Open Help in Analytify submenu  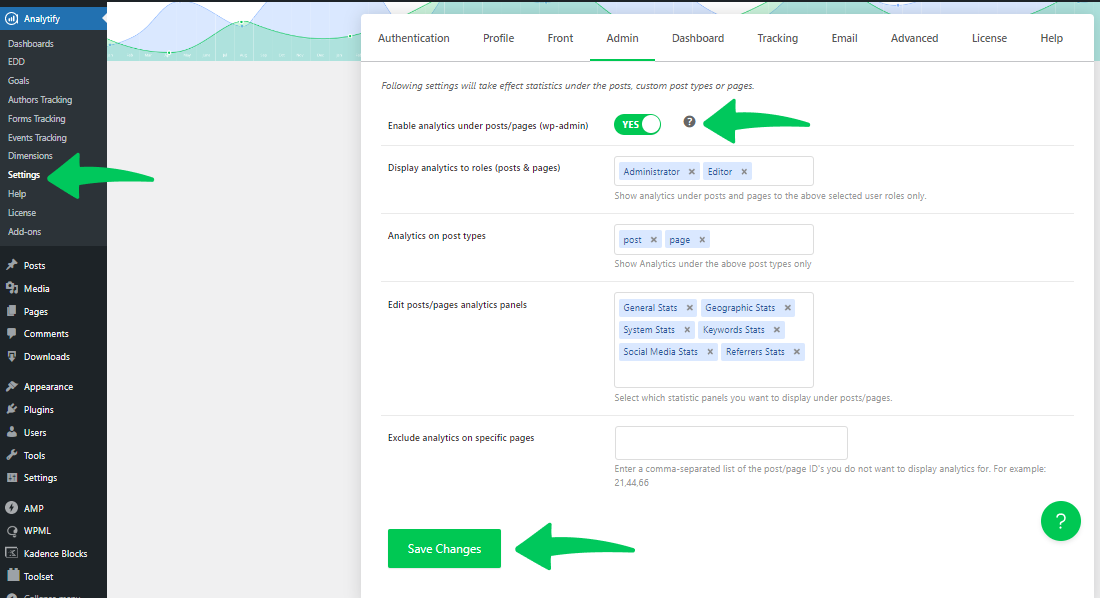point(17,194)
